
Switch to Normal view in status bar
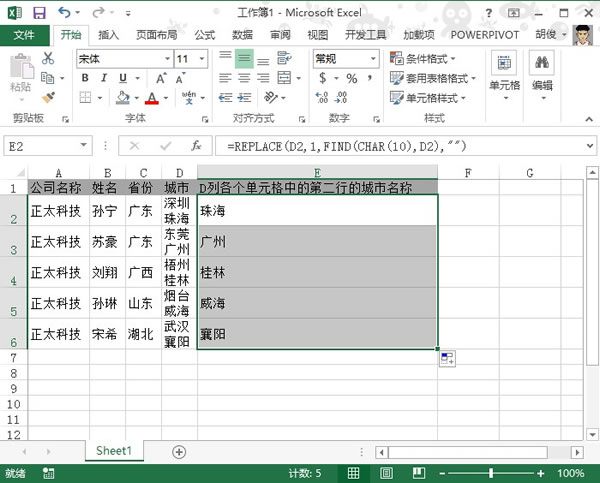tap(353, 473)
